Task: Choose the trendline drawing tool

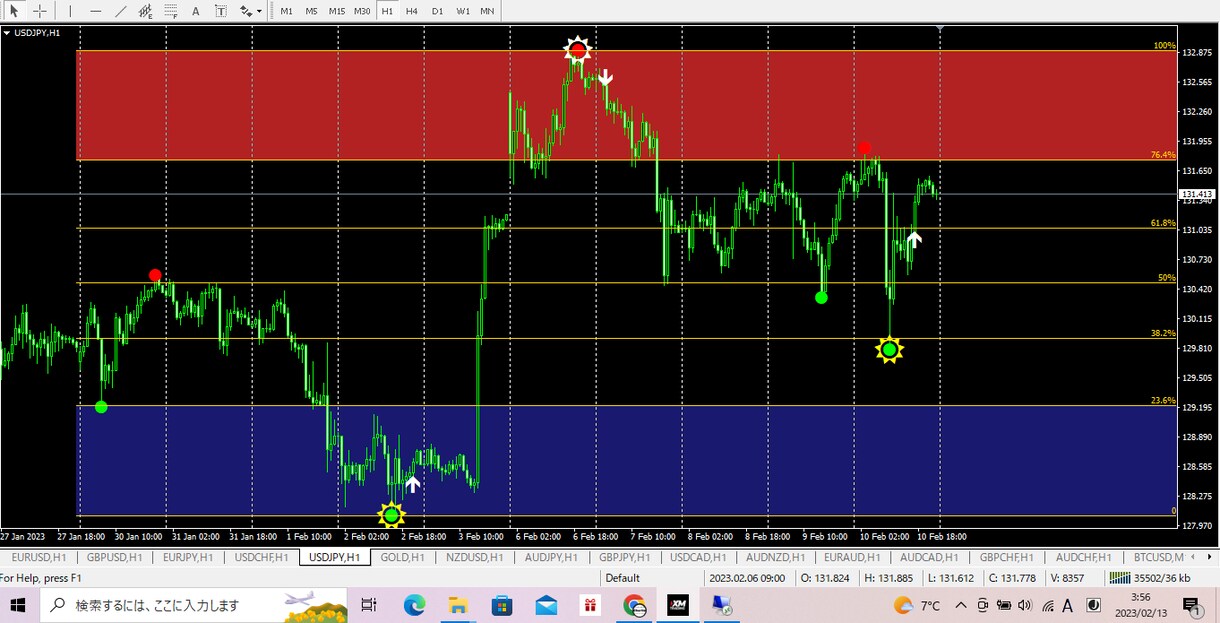Action: [121, 11]
